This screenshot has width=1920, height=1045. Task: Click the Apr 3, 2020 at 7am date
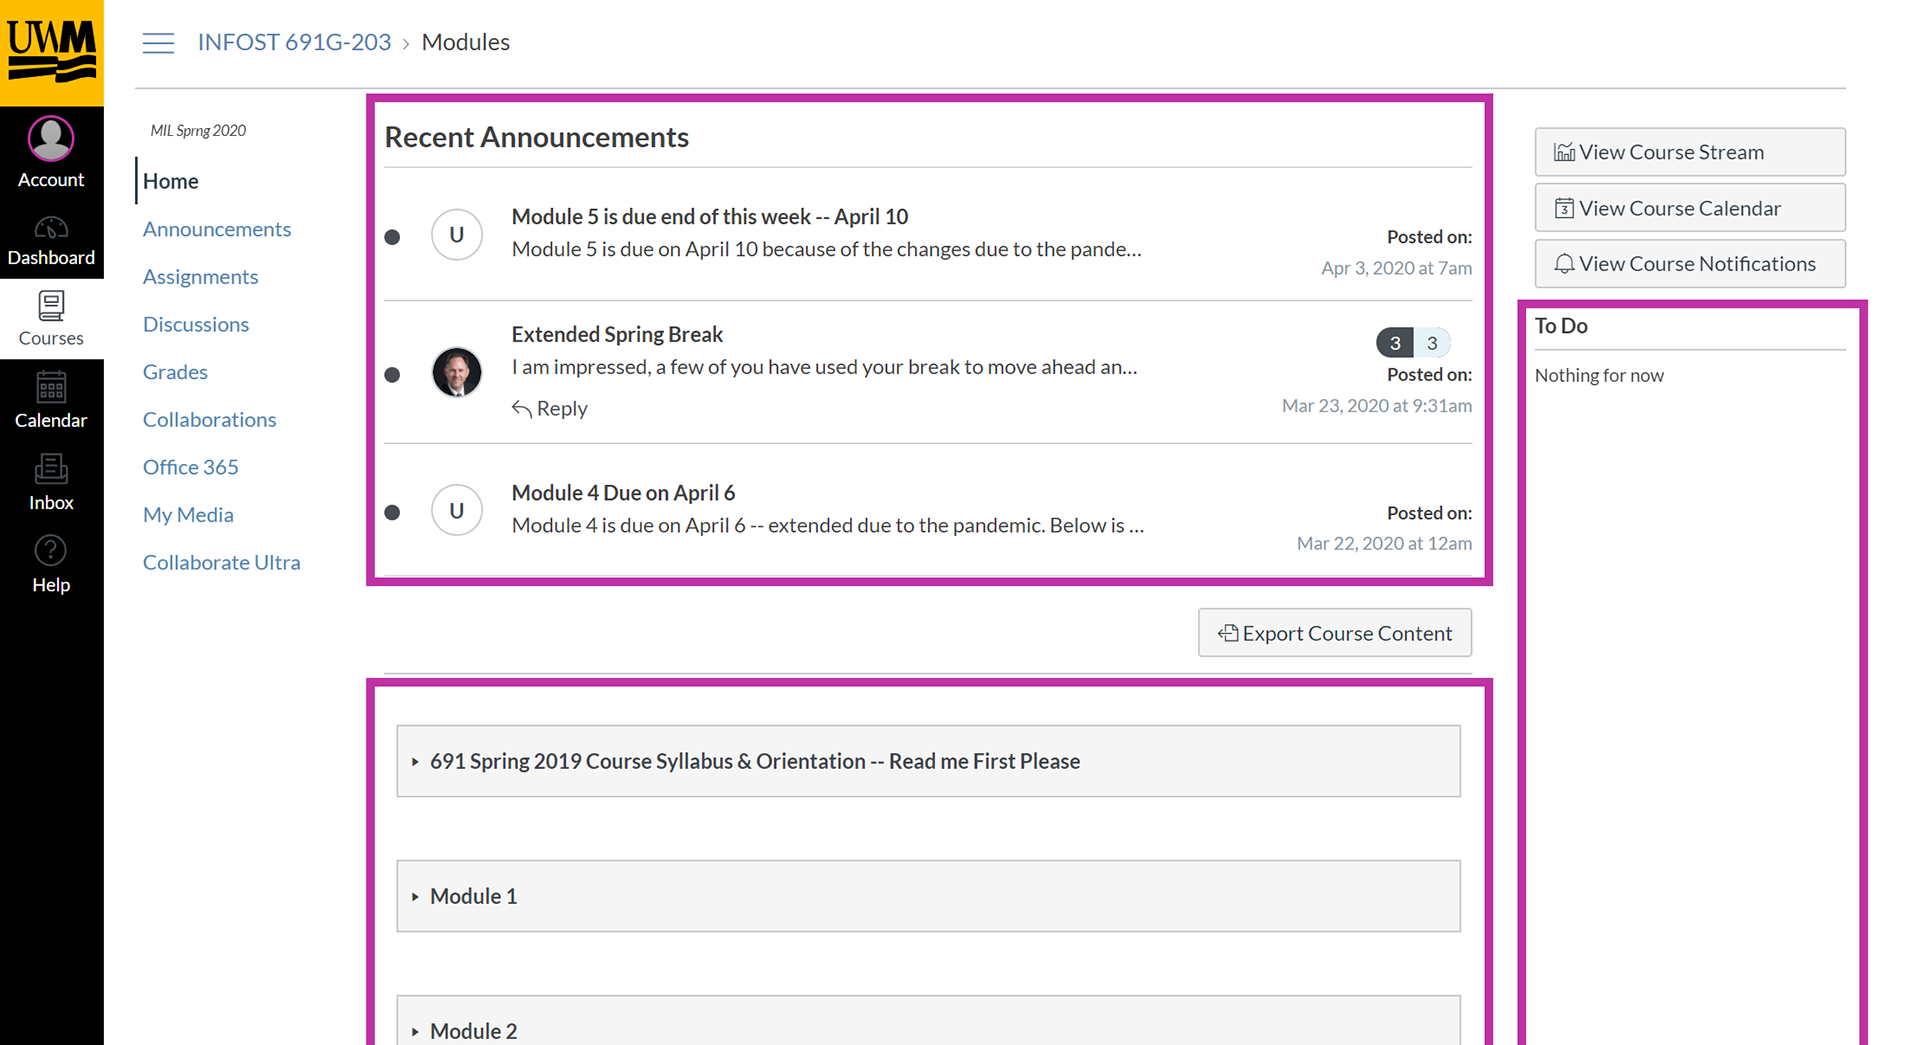(1396, 268)
